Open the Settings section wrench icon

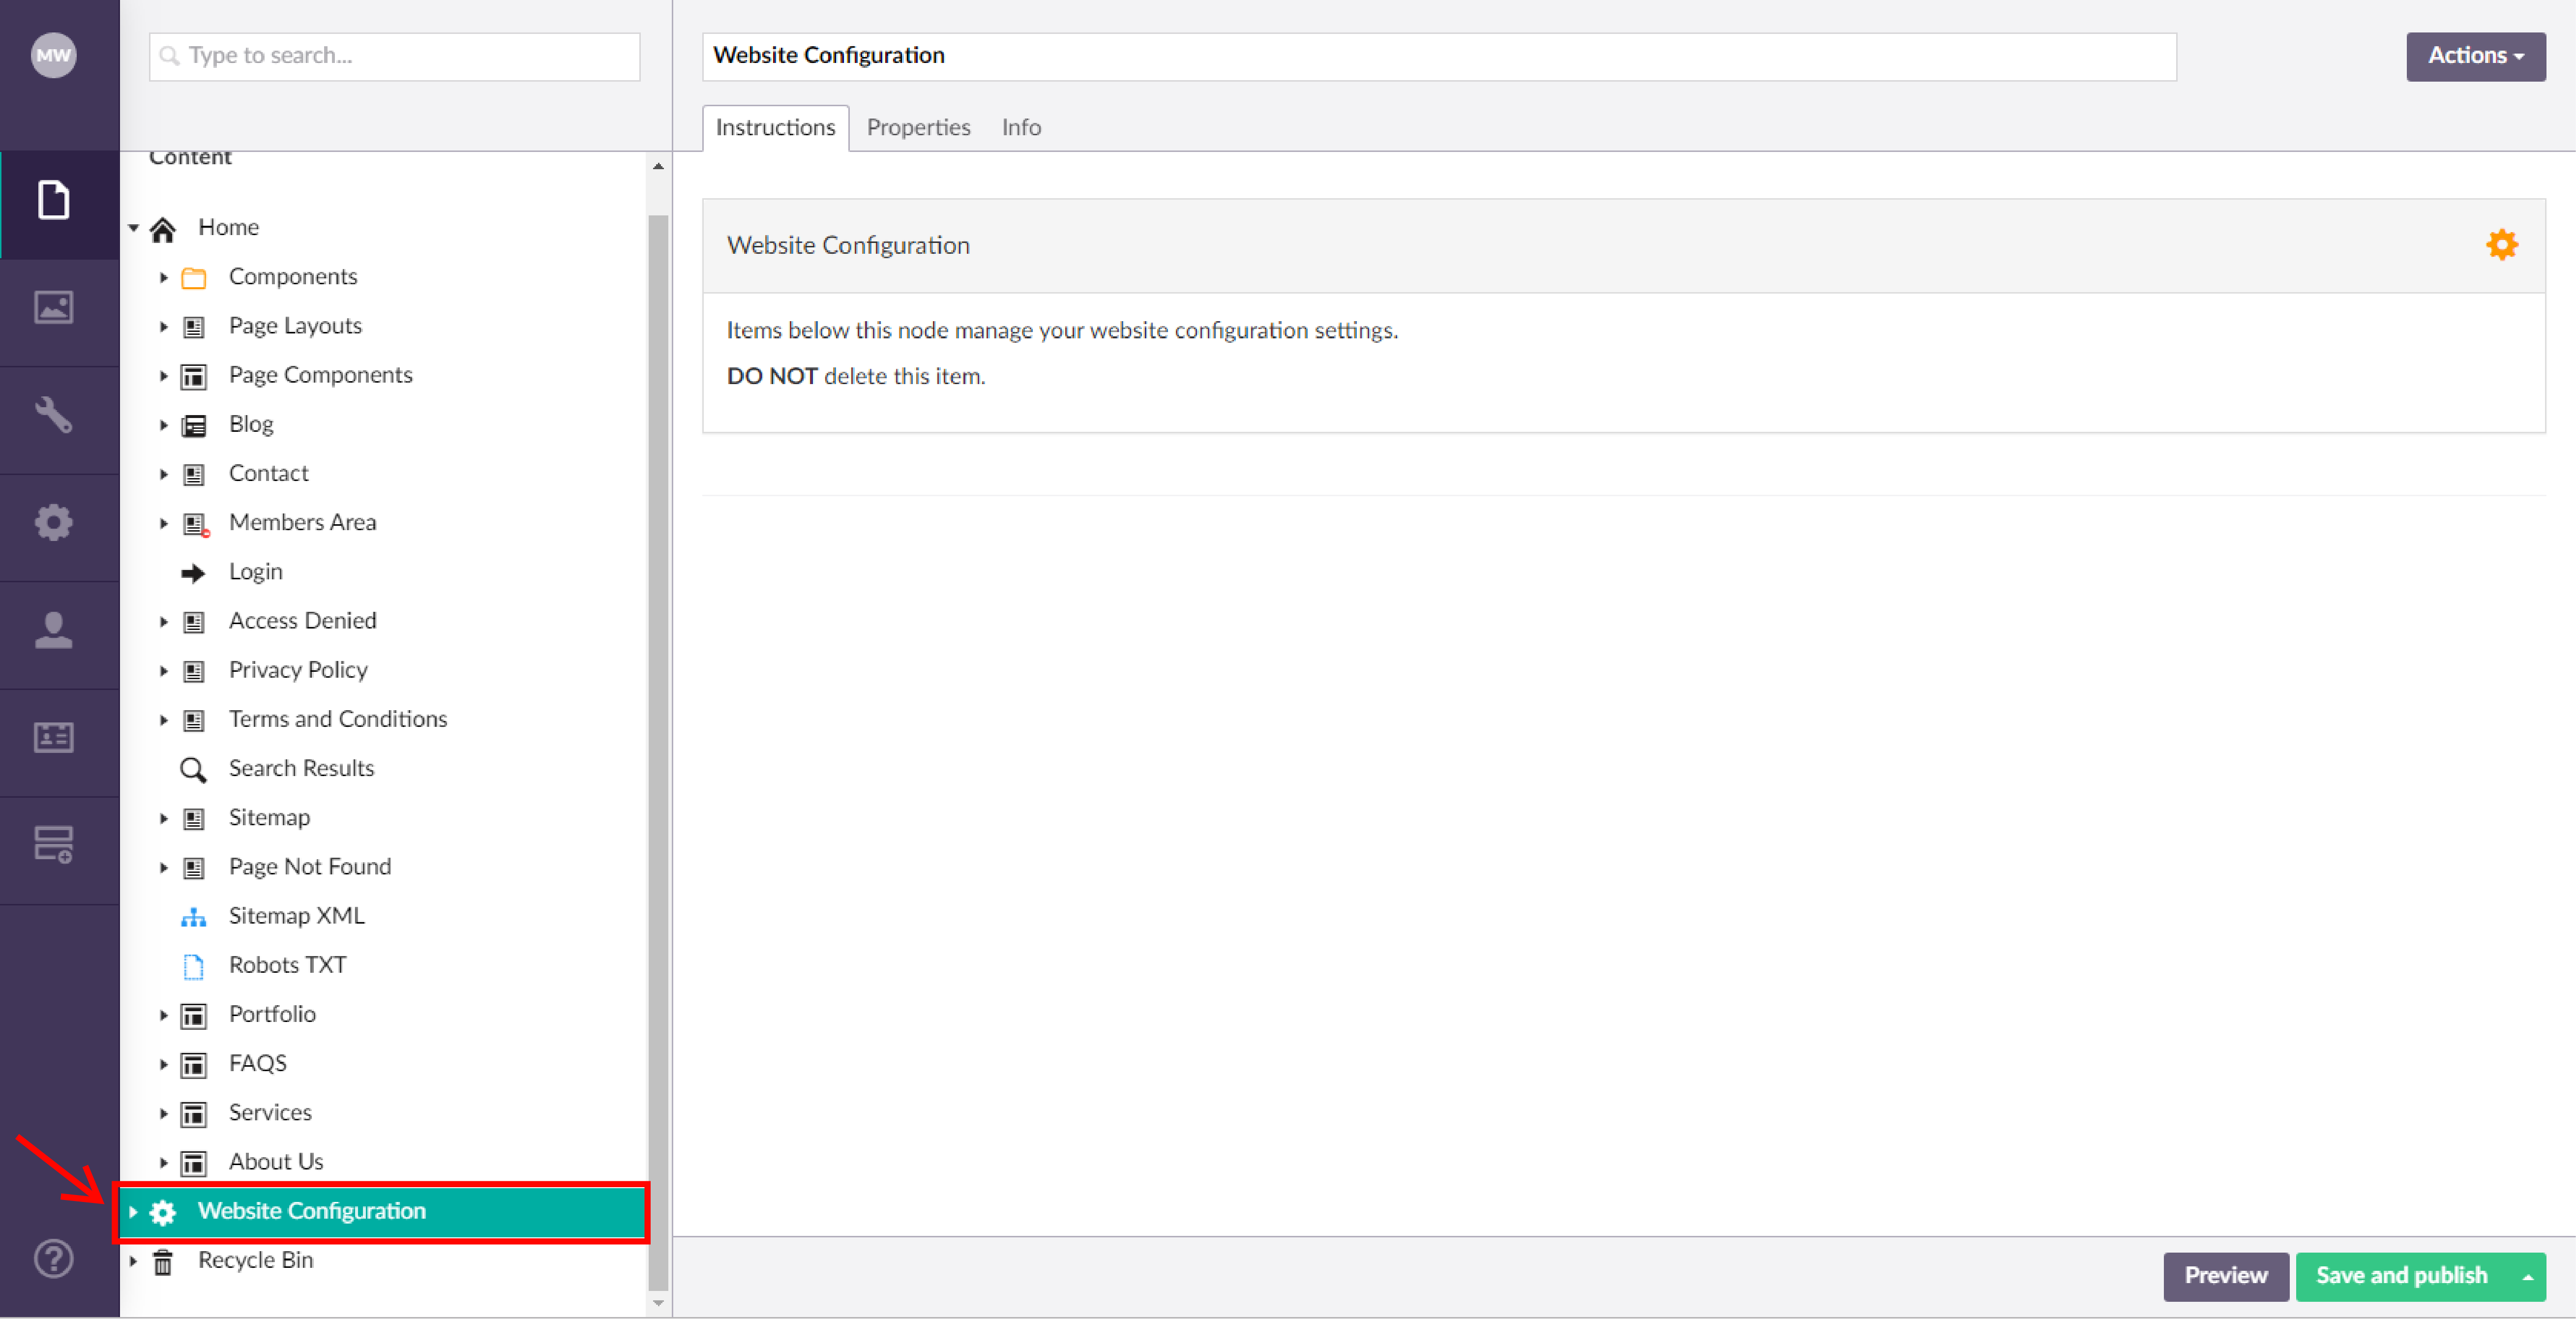53,414
